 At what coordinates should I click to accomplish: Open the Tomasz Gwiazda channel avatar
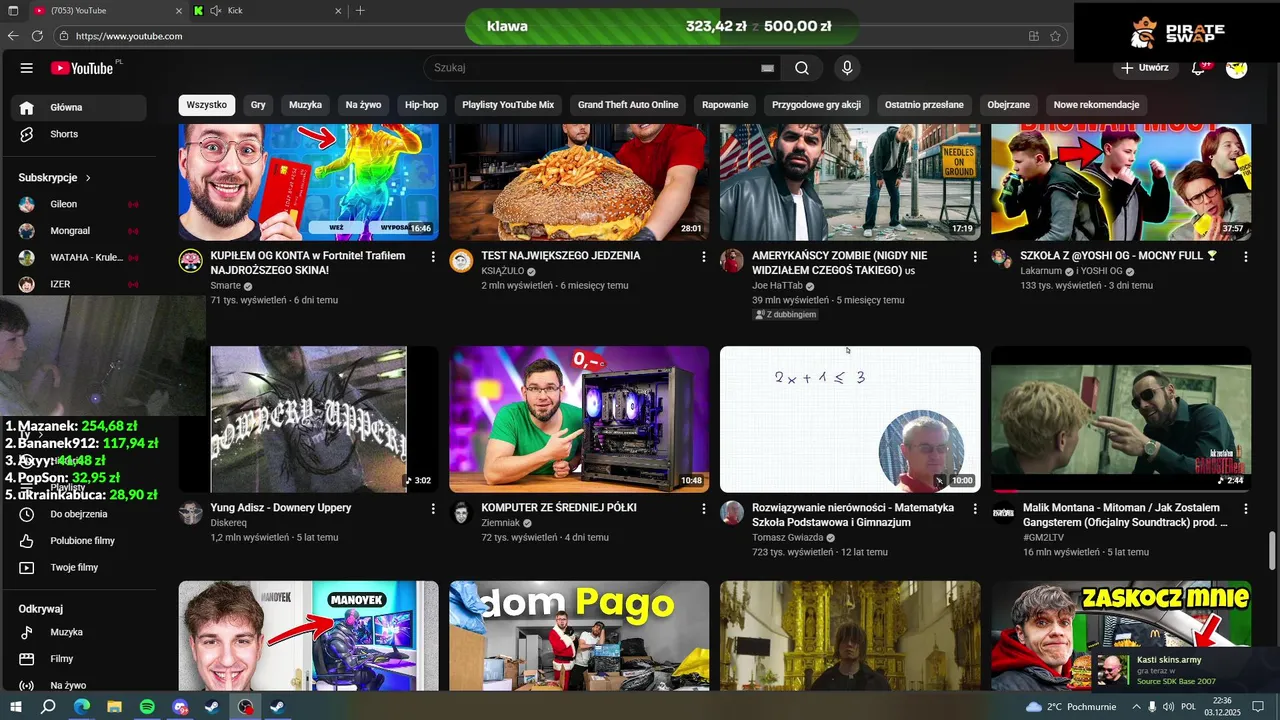point(732,514)
